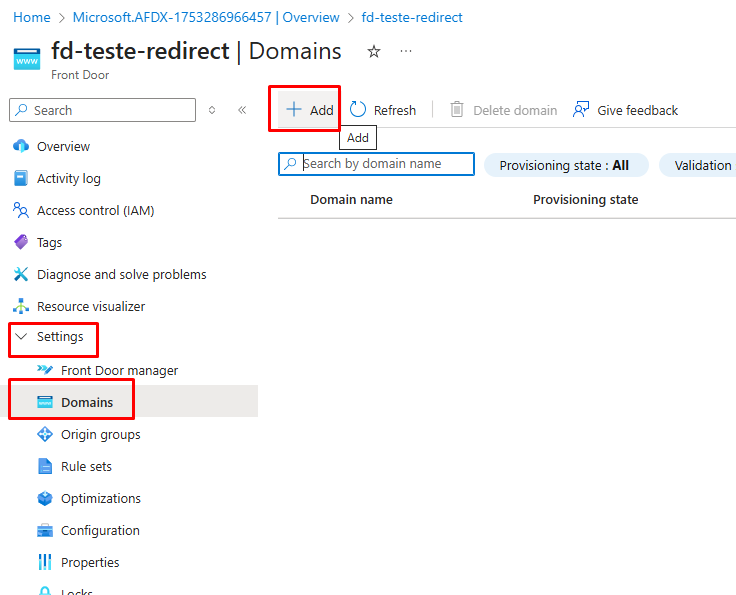Click the purple Tags icon

point(21,242)
